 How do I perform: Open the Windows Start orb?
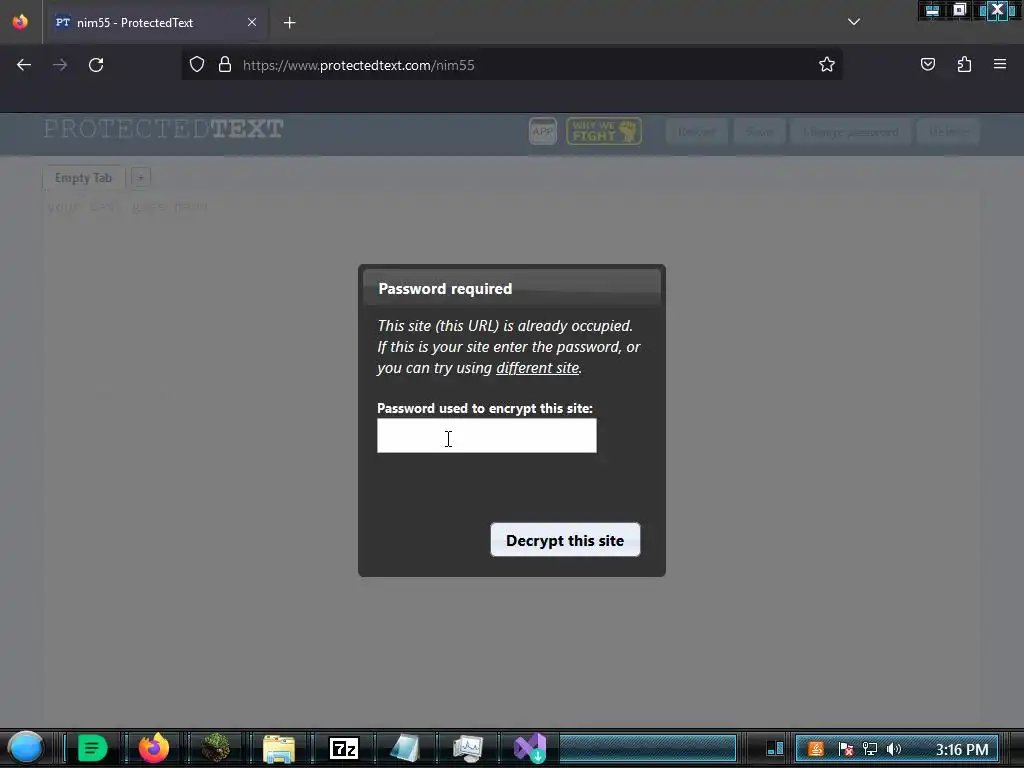(x=25, y=748)
